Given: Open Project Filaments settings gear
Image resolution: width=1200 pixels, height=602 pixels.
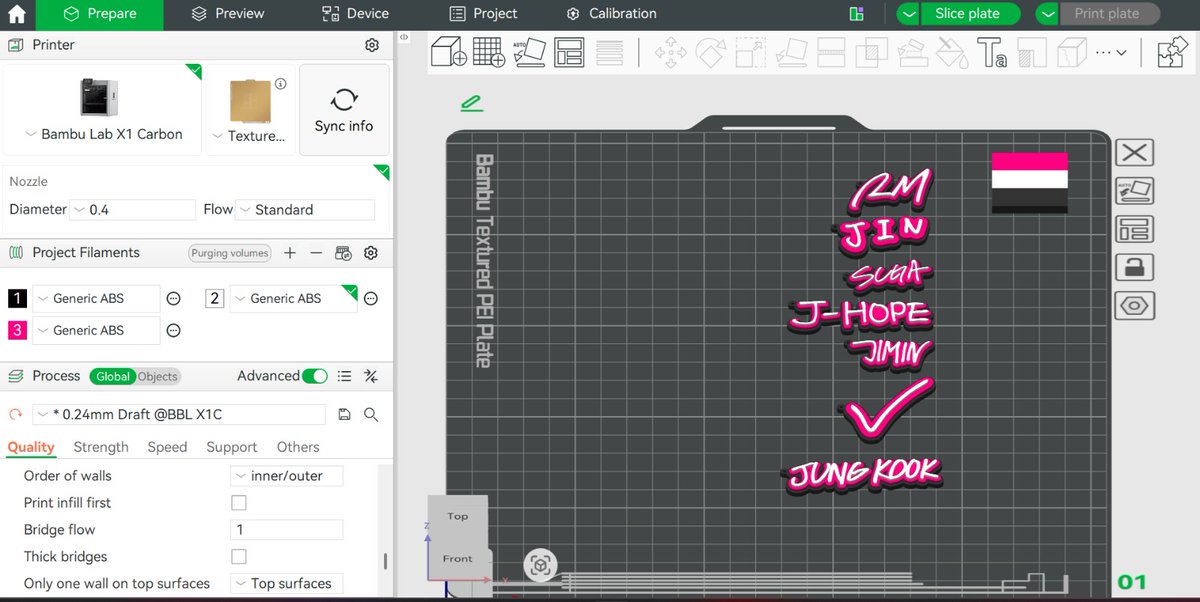Looking at the screenshot, I should point(371,253).
